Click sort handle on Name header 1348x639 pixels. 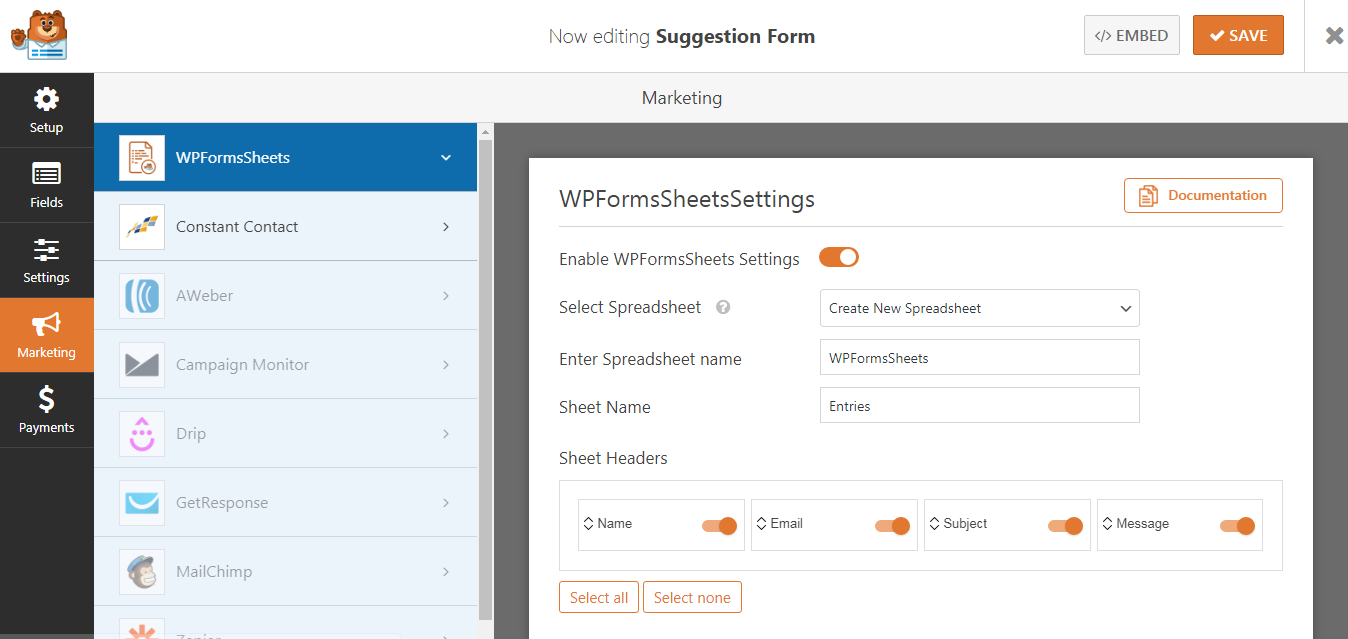(588, 524)
